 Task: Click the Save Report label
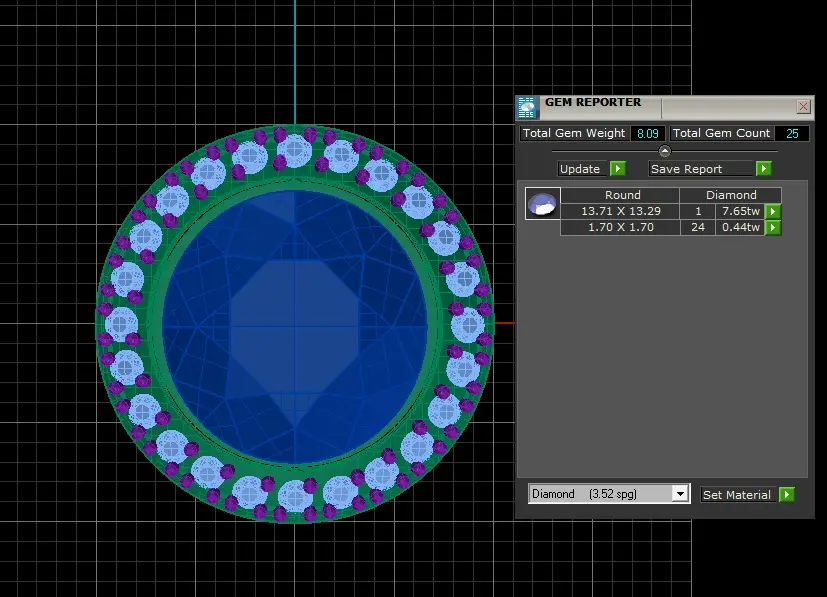701,169
